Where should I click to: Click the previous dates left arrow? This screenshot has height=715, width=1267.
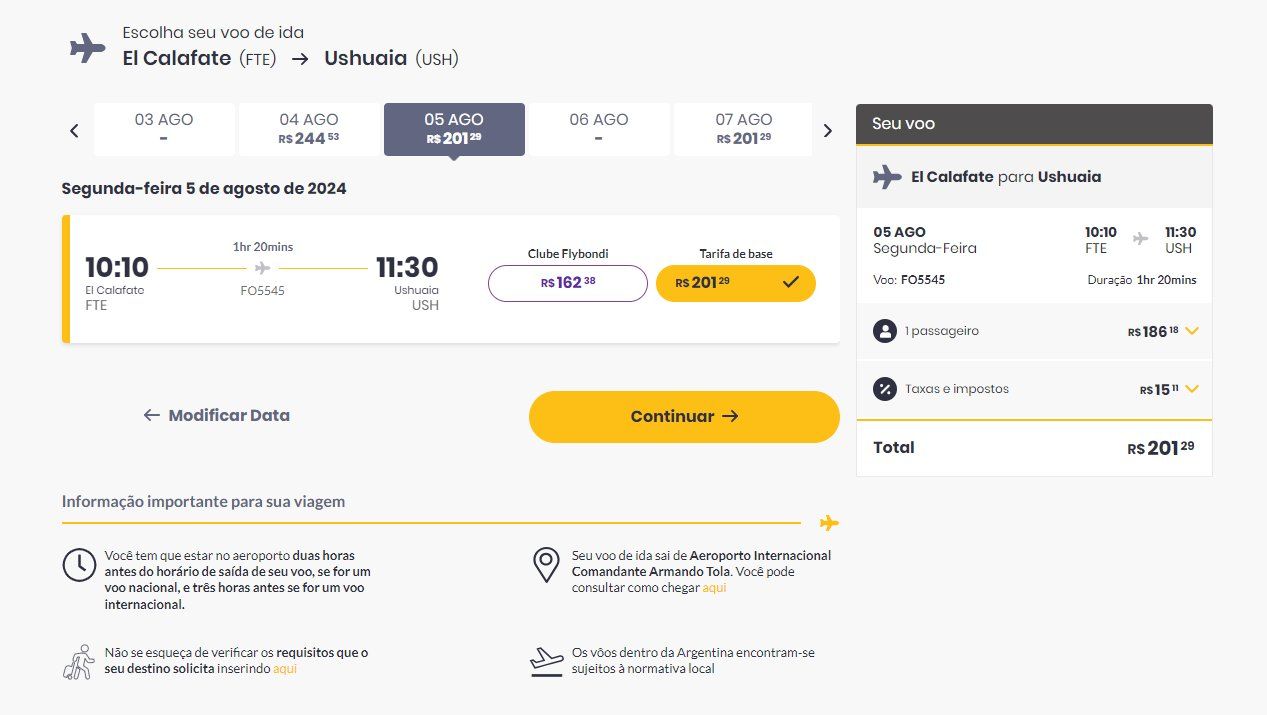74,130
